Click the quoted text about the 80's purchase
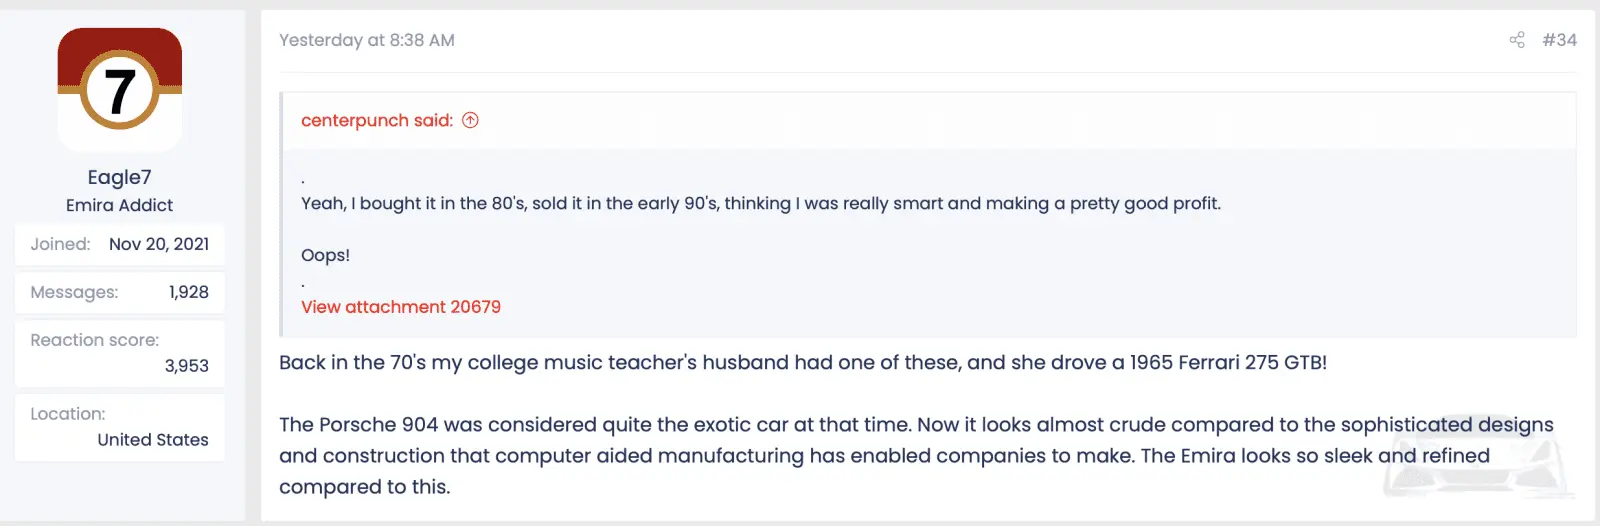This screenshot has width=1600, height=526. click(x=760, y=203)
